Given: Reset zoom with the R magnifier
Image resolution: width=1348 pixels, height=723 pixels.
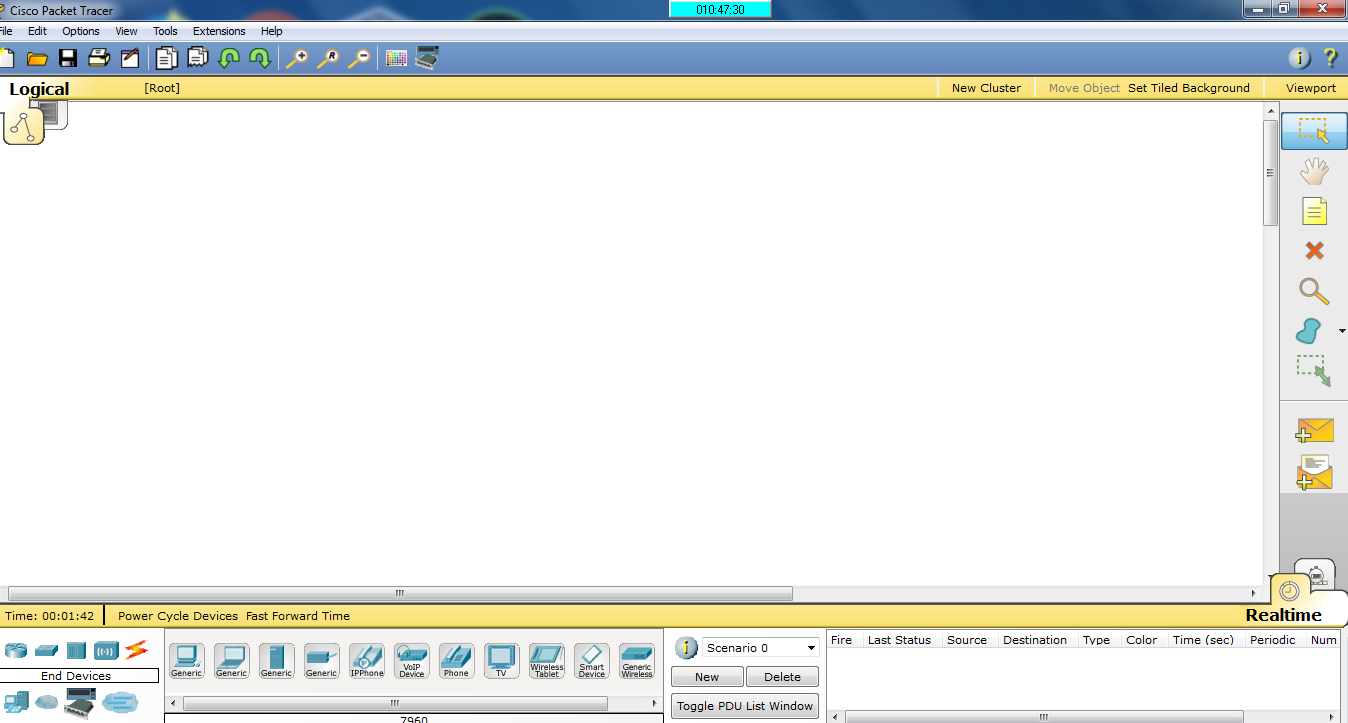Looking at the screenshot, I should tap(328, 58).
